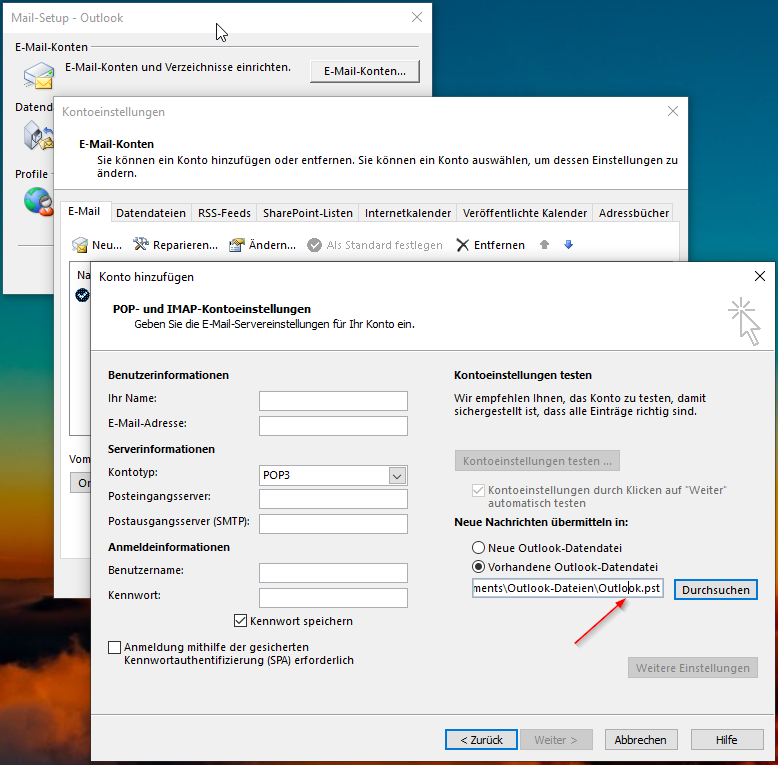The image size is (778, 765).
Task: Click the Abbrechen button
Action: 641,740
